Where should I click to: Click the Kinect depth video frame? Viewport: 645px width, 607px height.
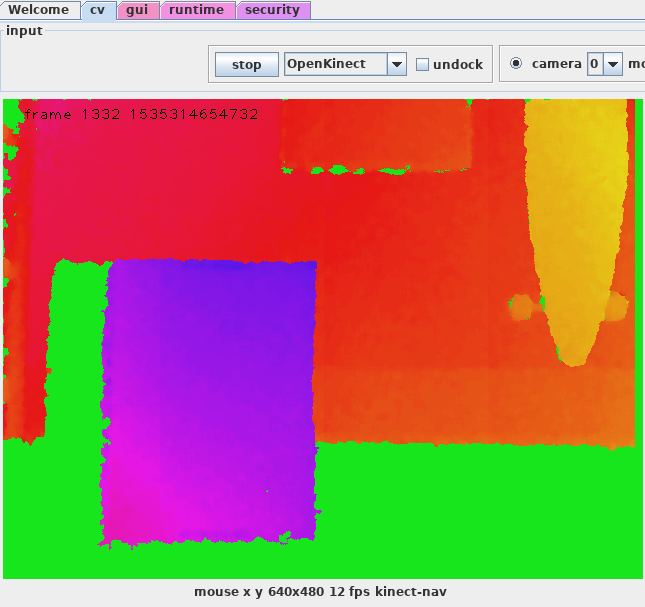tap(322, 338)
